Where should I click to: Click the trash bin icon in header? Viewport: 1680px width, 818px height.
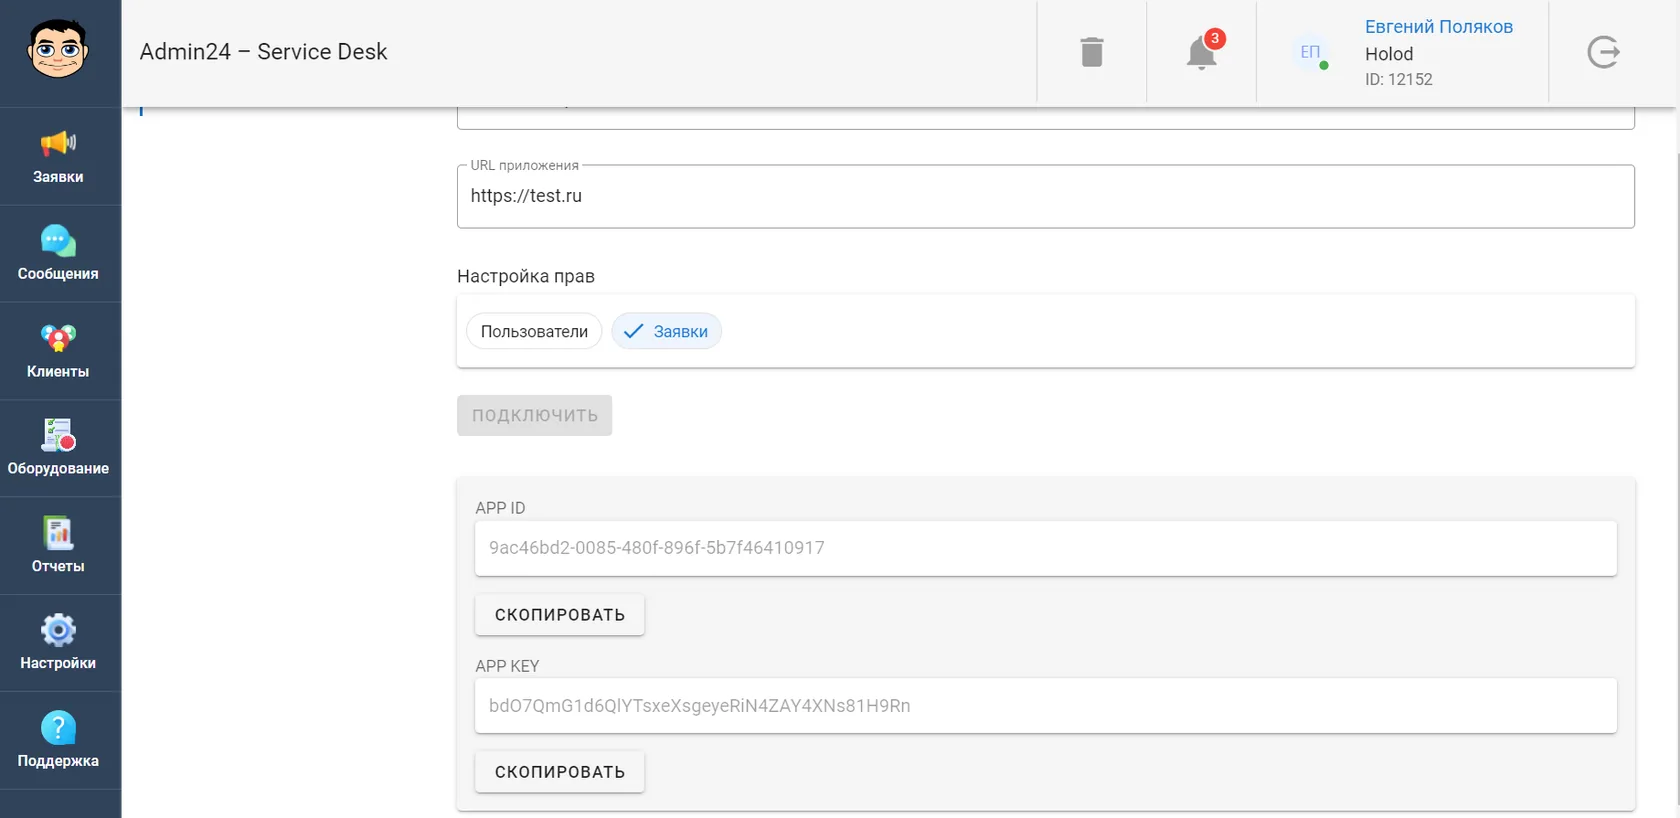pos(1092,52)
